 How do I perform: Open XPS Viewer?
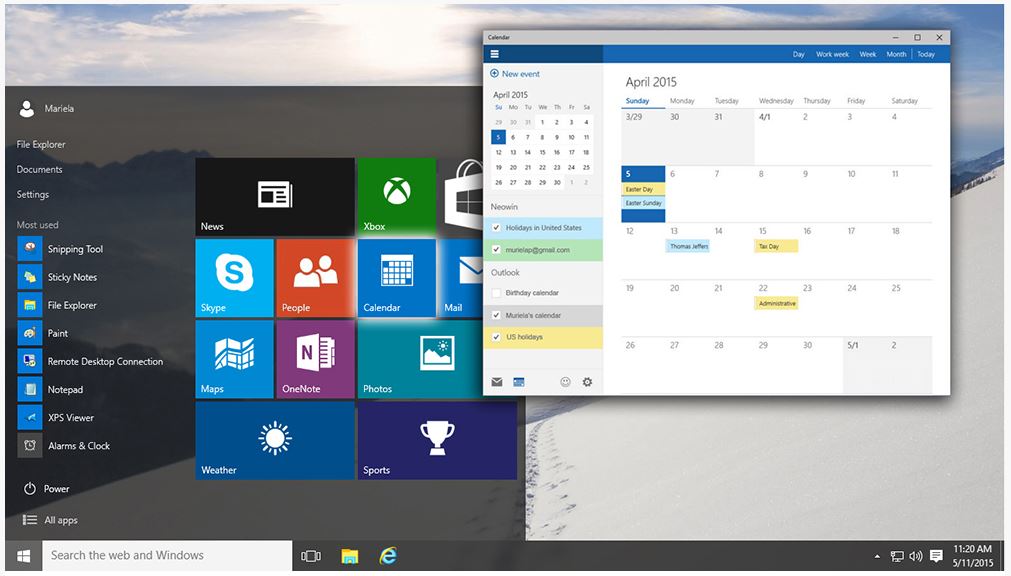point(57,417)
